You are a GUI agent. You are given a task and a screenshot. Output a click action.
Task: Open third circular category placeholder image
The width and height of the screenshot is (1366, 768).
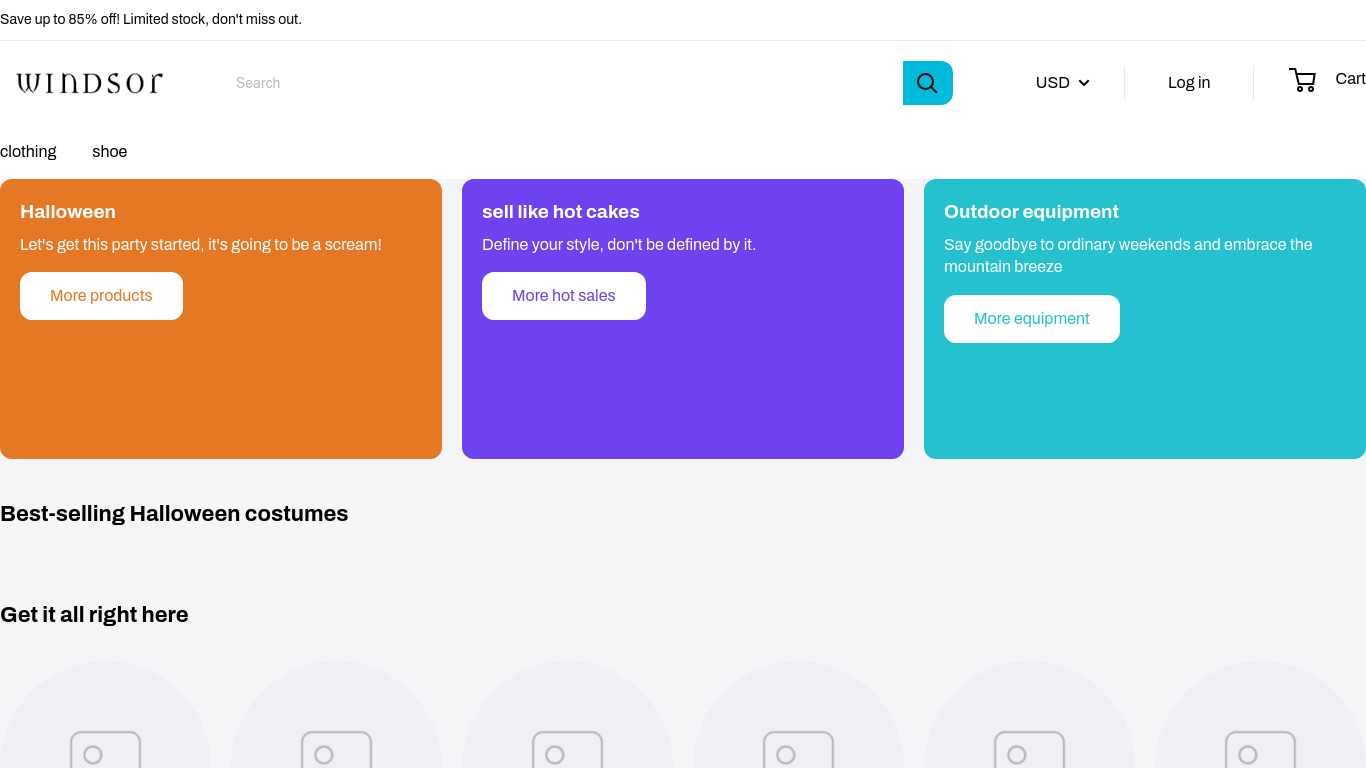coord(567,715)
